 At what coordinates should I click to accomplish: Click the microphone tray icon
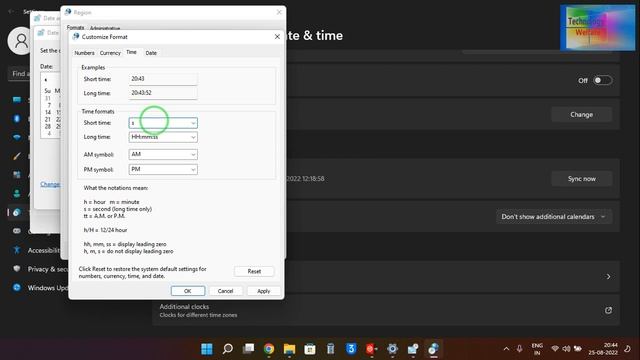[519, 349]
